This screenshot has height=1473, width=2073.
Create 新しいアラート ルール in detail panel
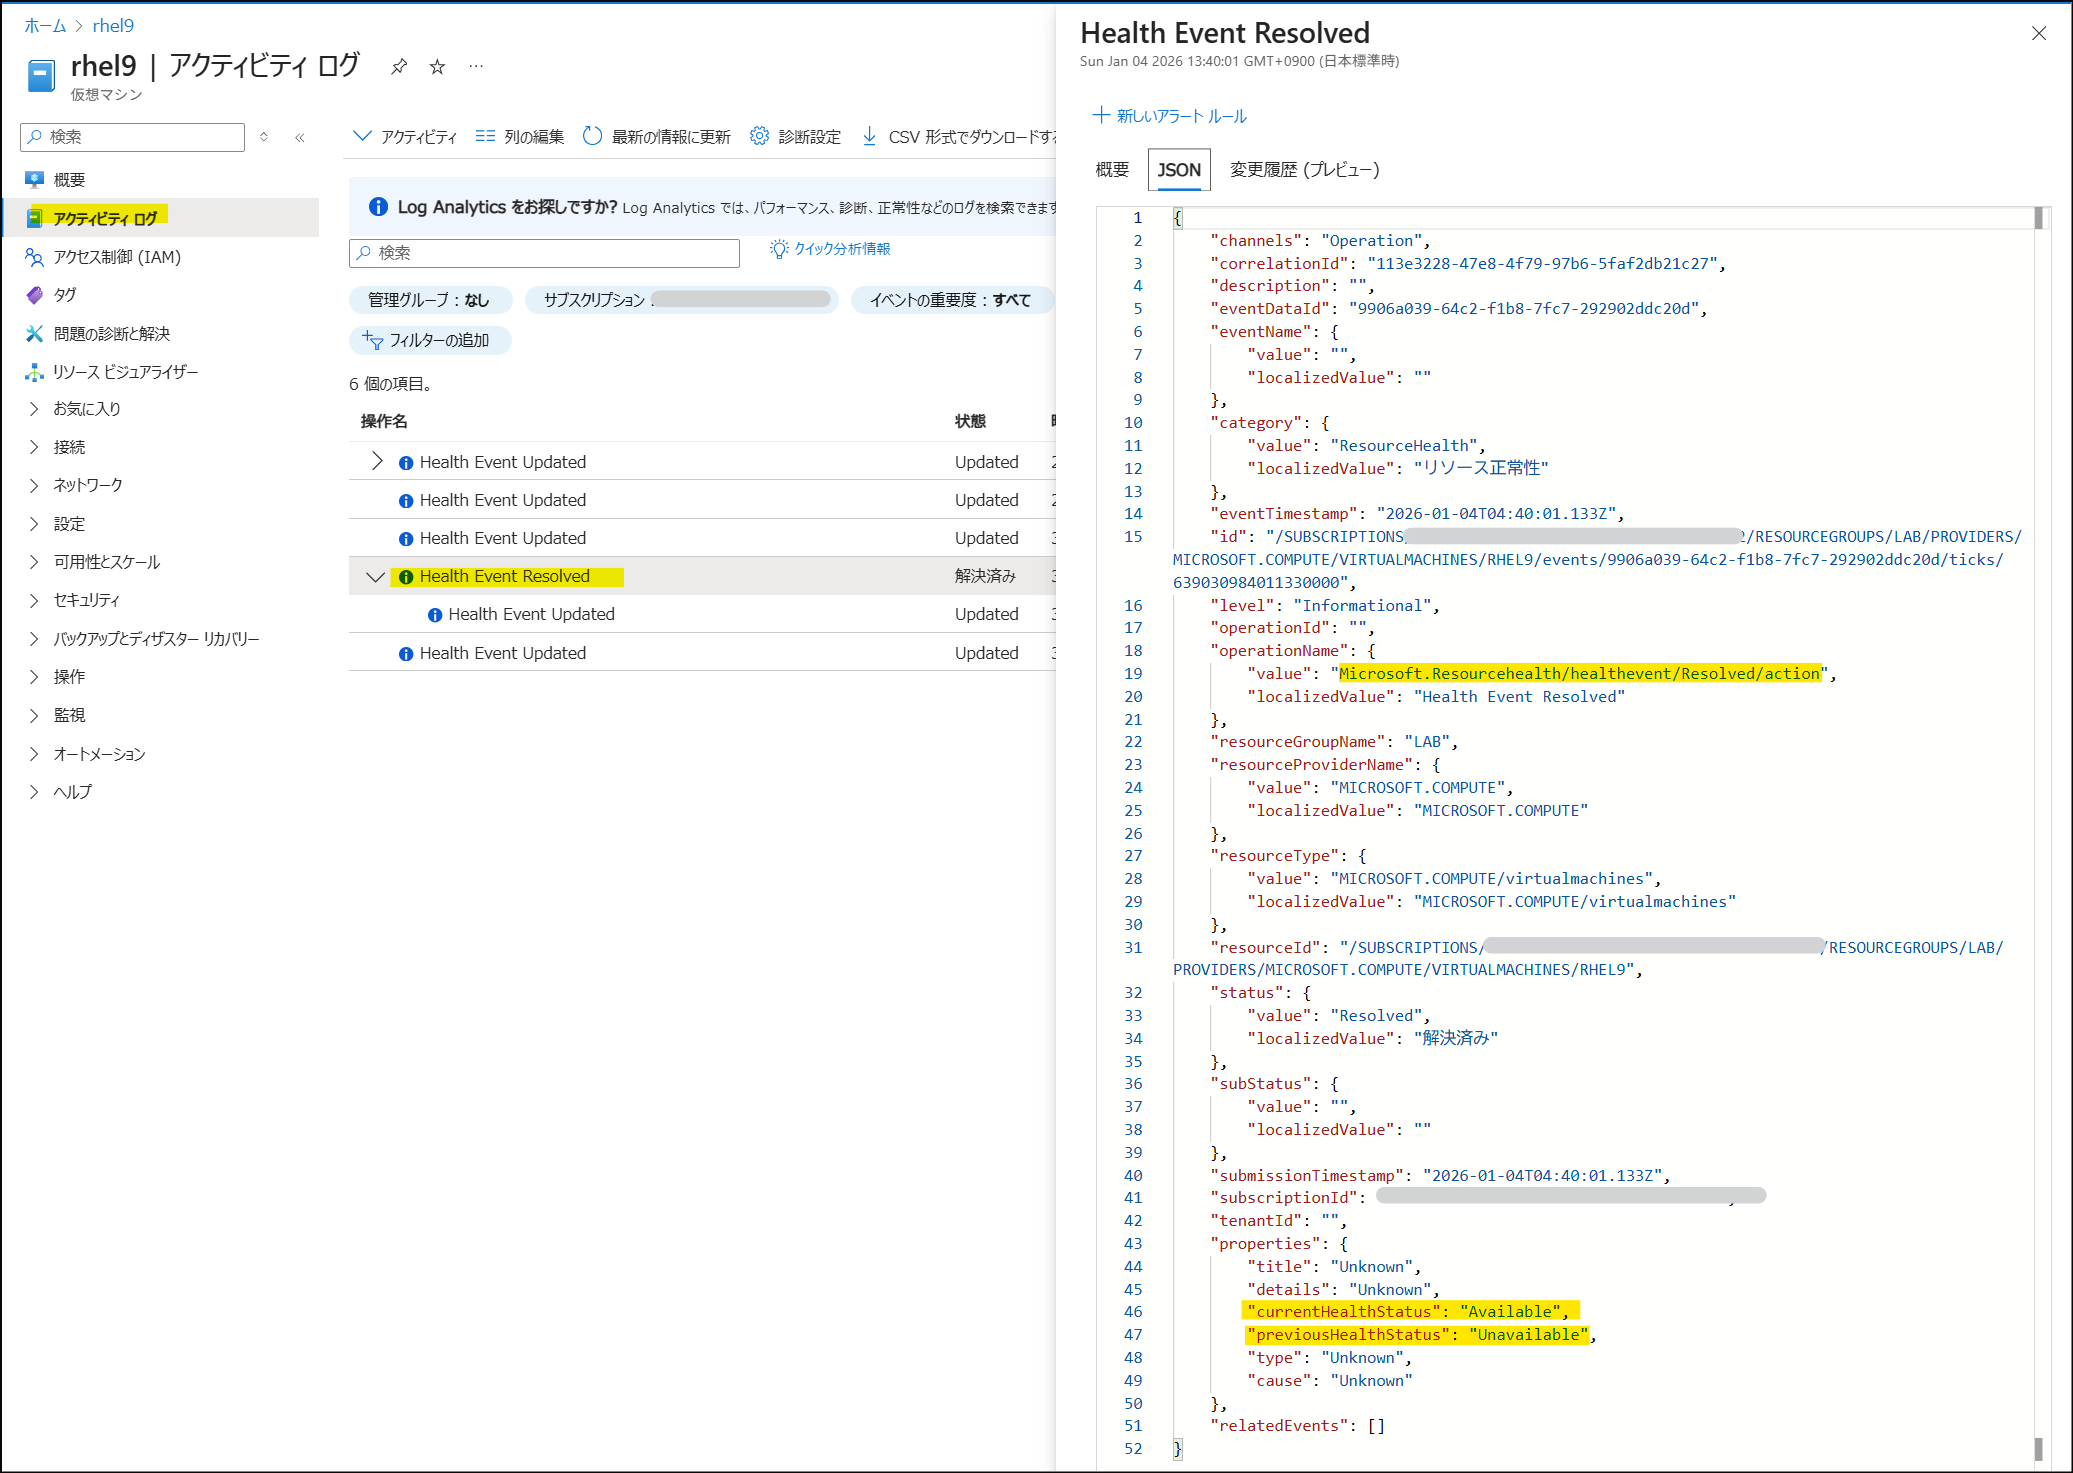(x=1170, y=116)
